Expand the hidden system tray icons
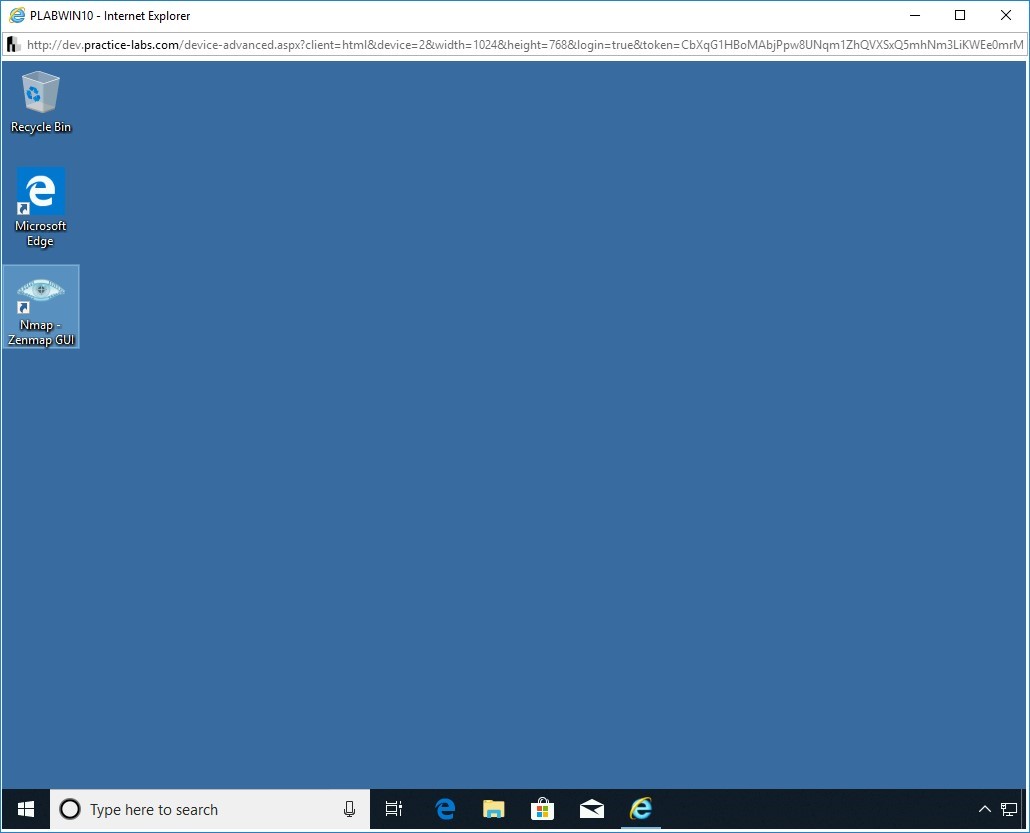 tap(984, 809)
